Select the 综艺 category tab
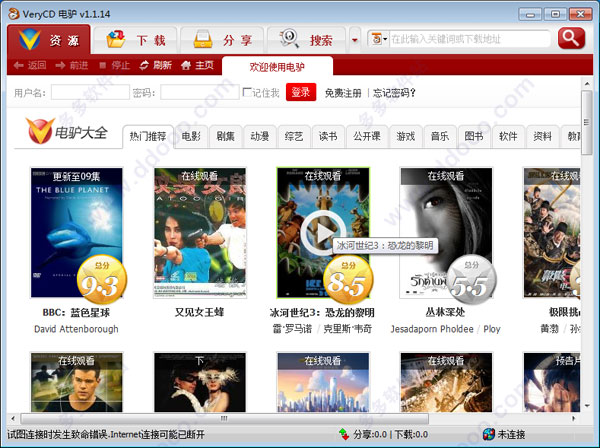 point(294,136)
